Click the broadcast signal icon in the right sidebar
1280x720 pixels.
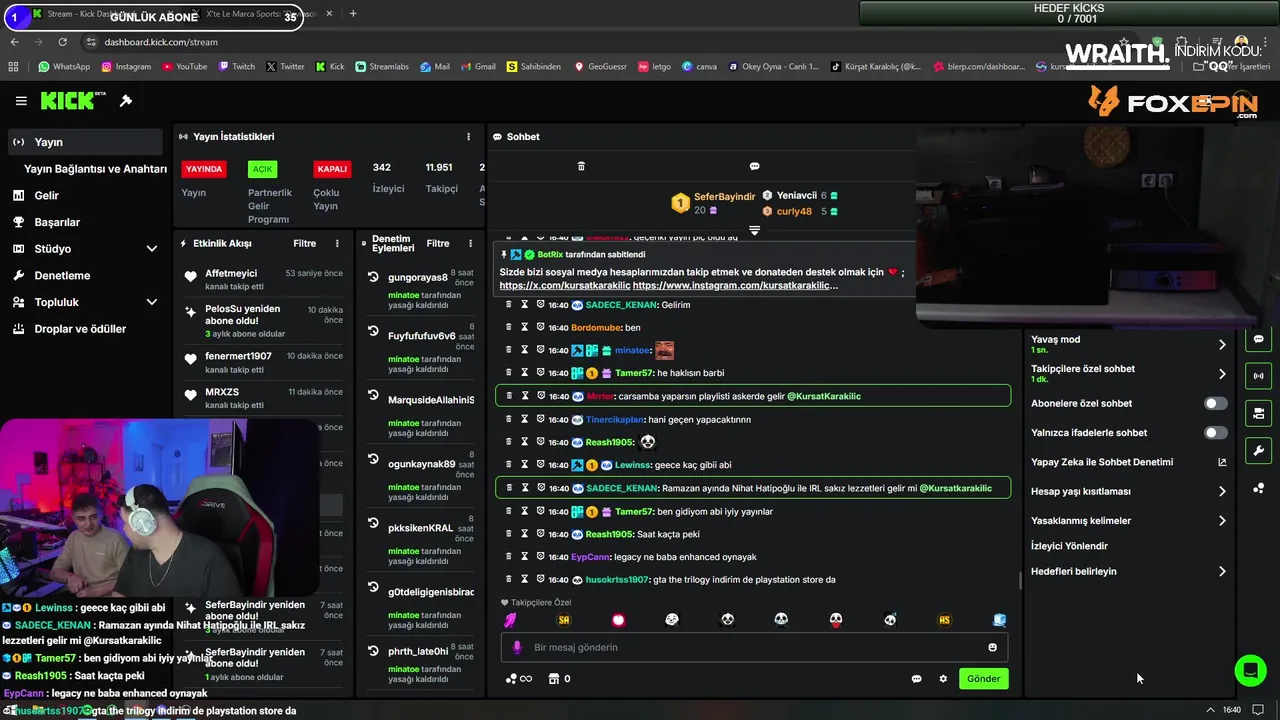tap(1258, 376)
